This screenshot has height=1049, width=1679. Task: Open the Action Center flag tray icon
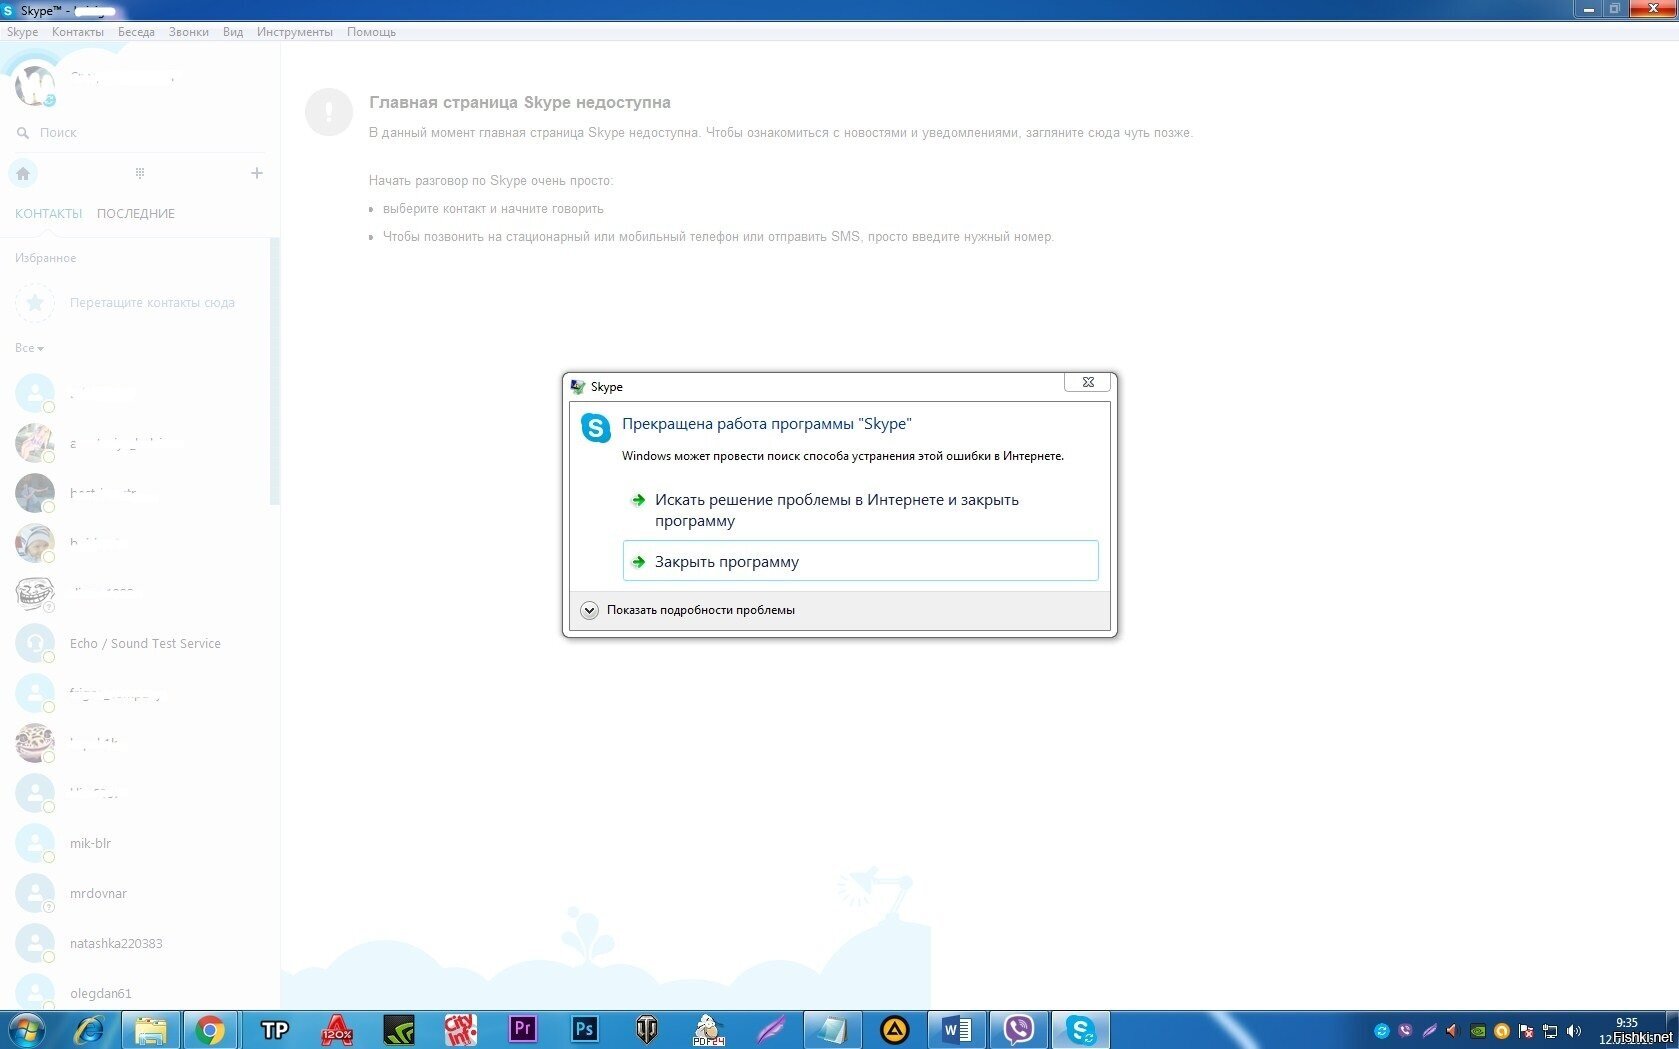1526,1030
